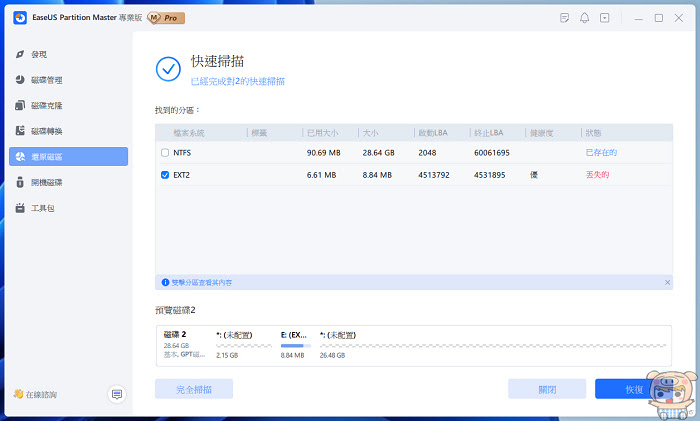Select the 磁碟 2 disk info block
Screen dimensions: 700x421
pos(184,344)
